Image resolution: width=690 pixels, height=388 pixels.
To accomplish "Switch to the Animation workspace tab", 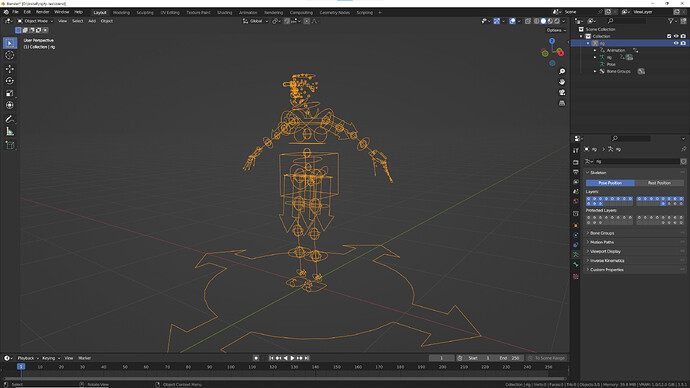I will 248,13.
